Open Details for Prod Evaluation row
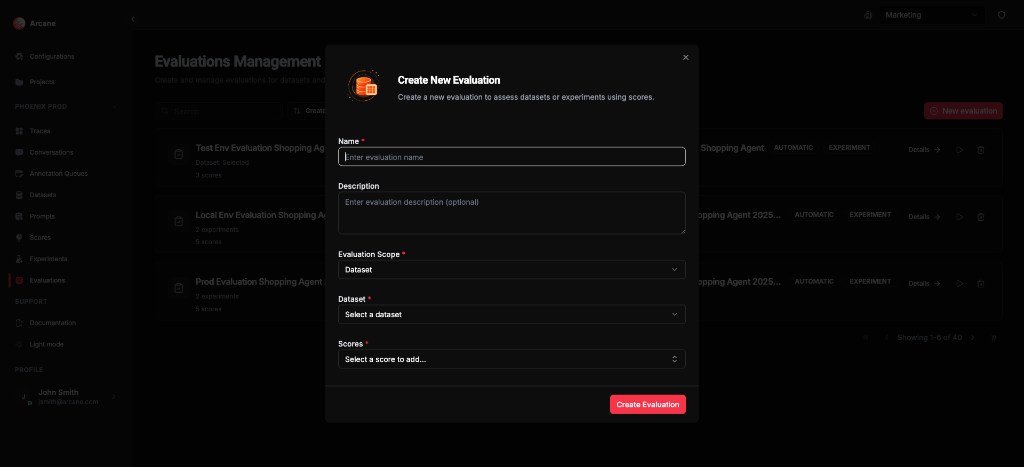The height and width of the screenshot is (467, 1024). (x=924, y=283)
